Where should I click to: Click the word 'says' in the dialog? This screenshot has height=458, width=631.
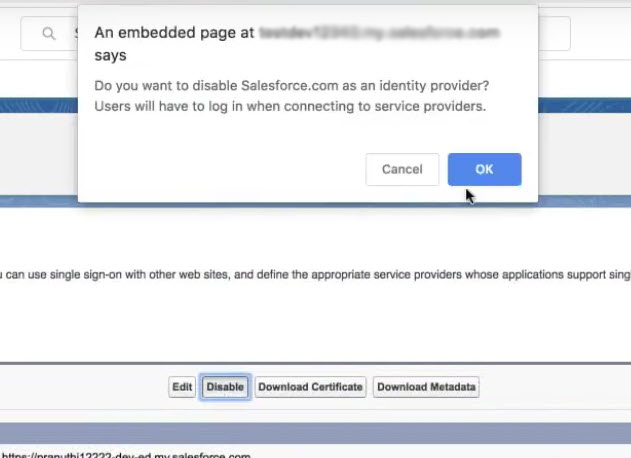(x=110, y=55)
